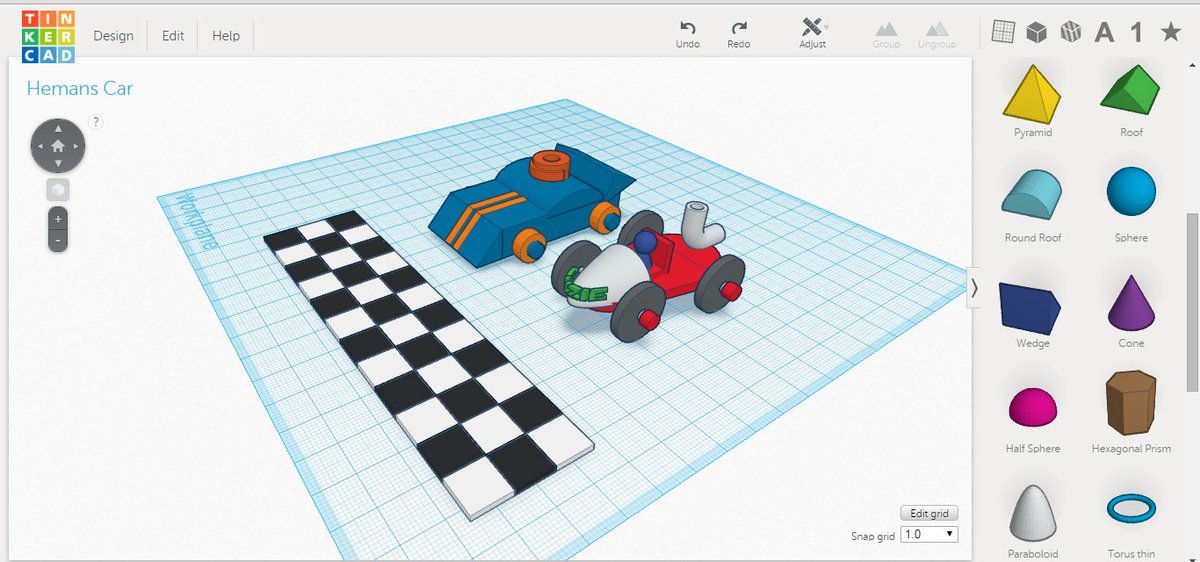This screenshot has width=1200, height=562.
Task: Zoom out with the minus button
Action: click(x=58, y=241)
